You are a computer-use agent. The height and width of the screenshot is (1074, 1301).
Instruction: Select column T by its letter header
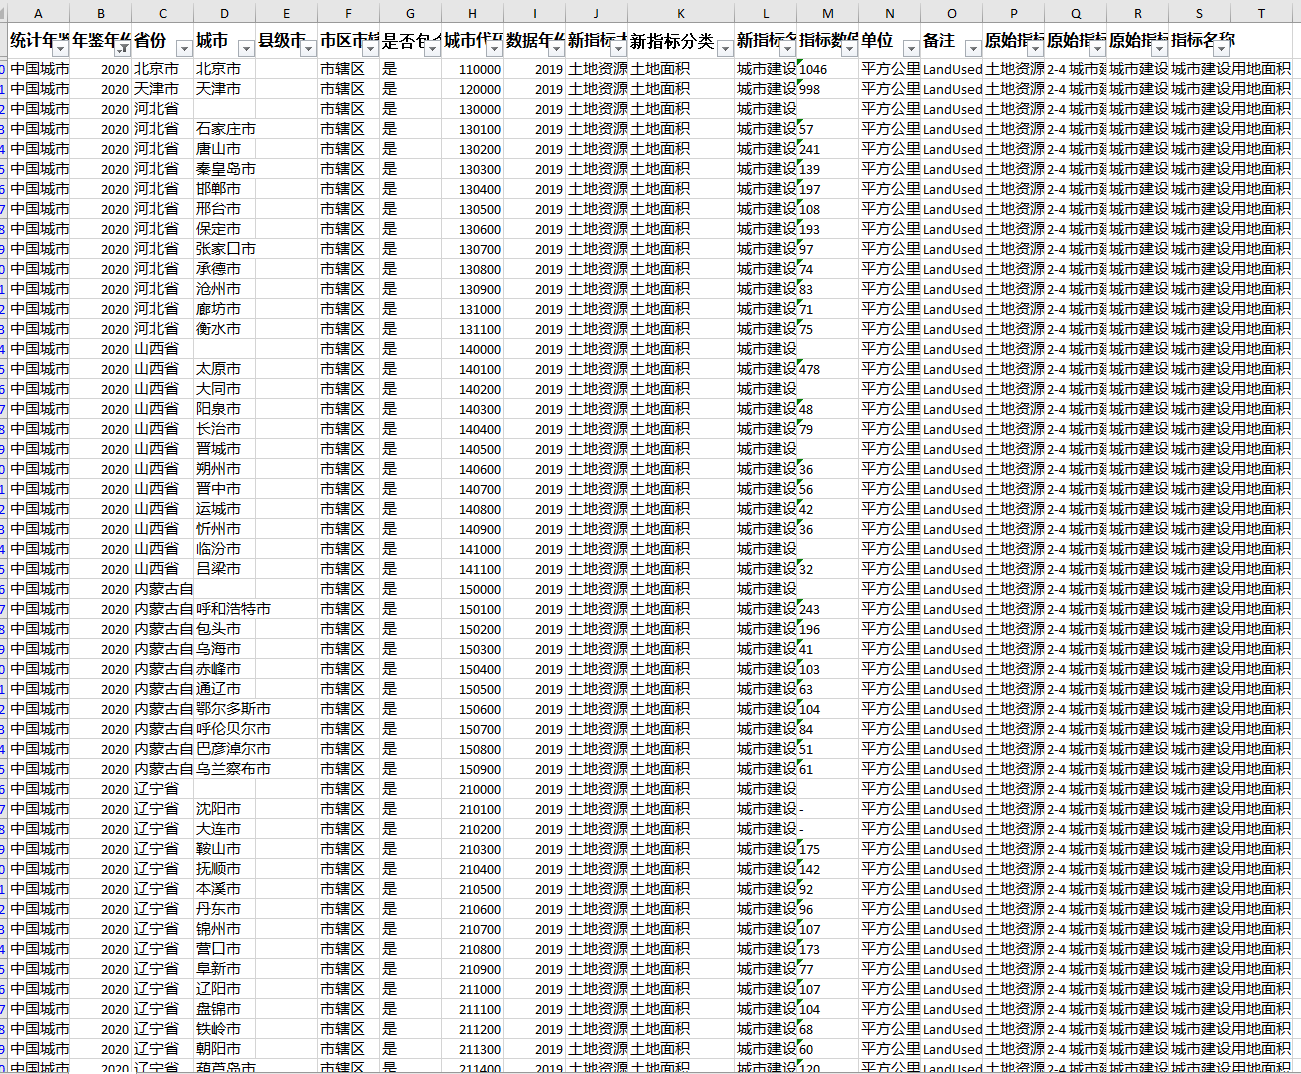point(1262,13)
